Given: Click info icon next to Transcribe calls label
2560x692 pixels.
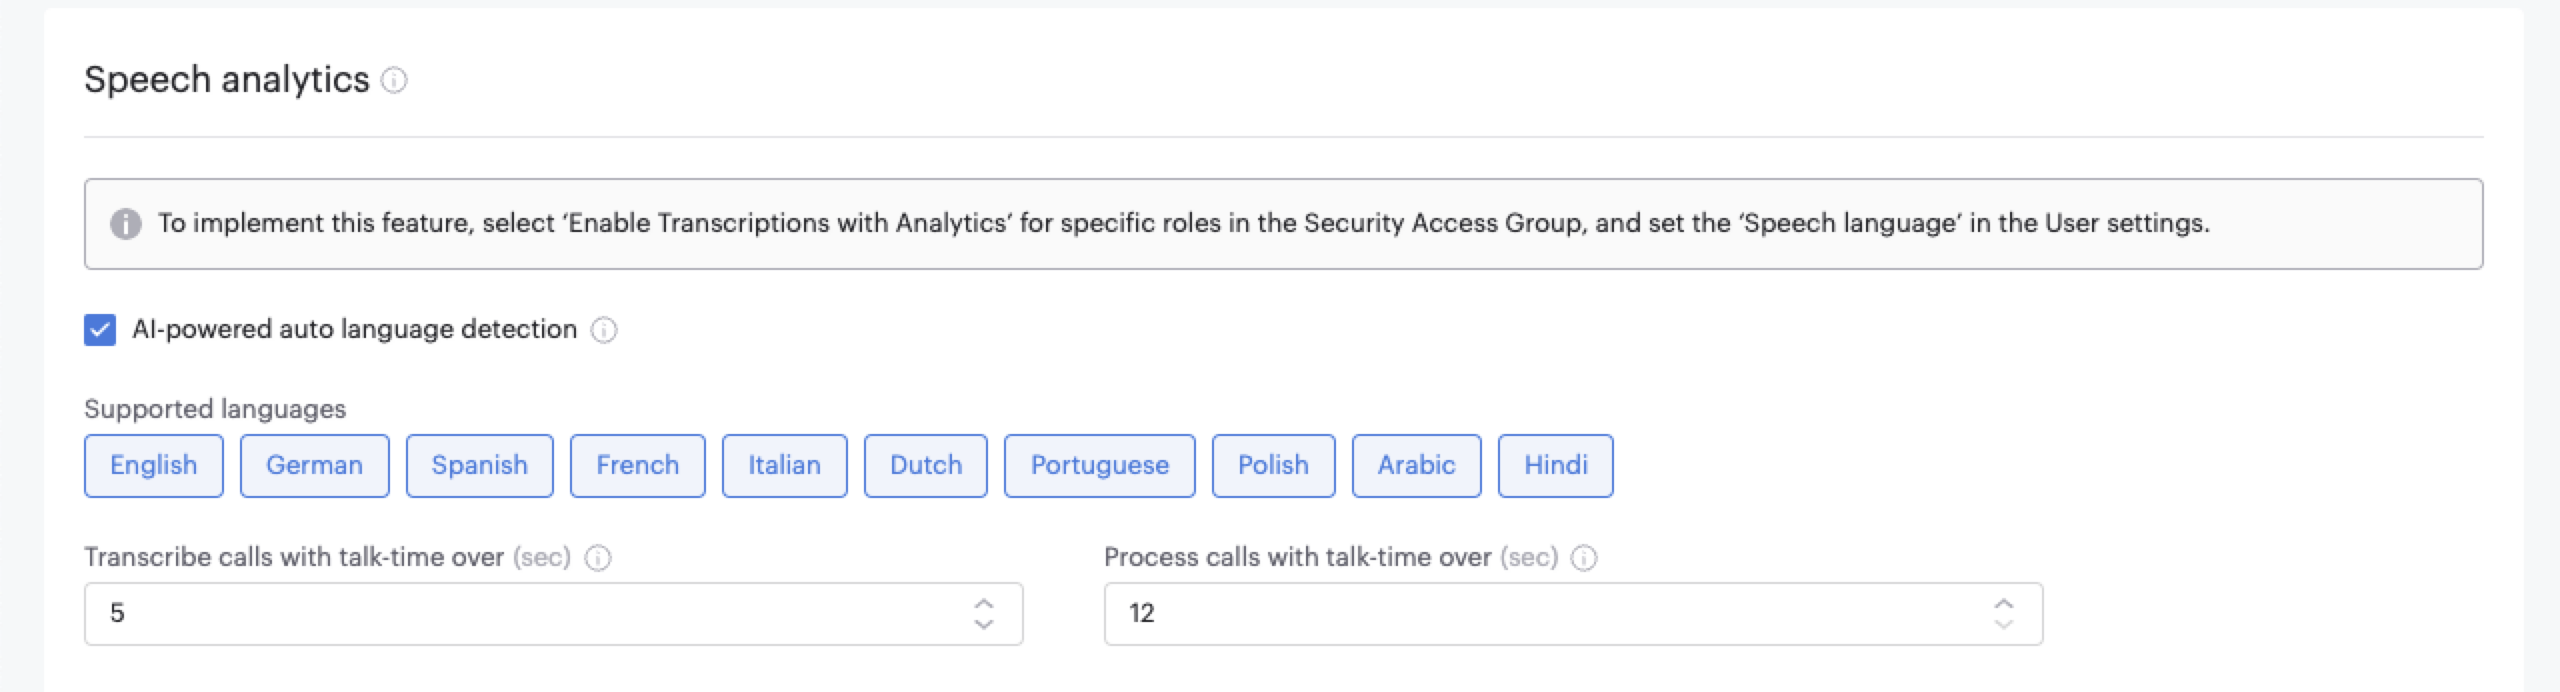Looking at the screenshot, I should pyautogui.click(x=598, y=558).
